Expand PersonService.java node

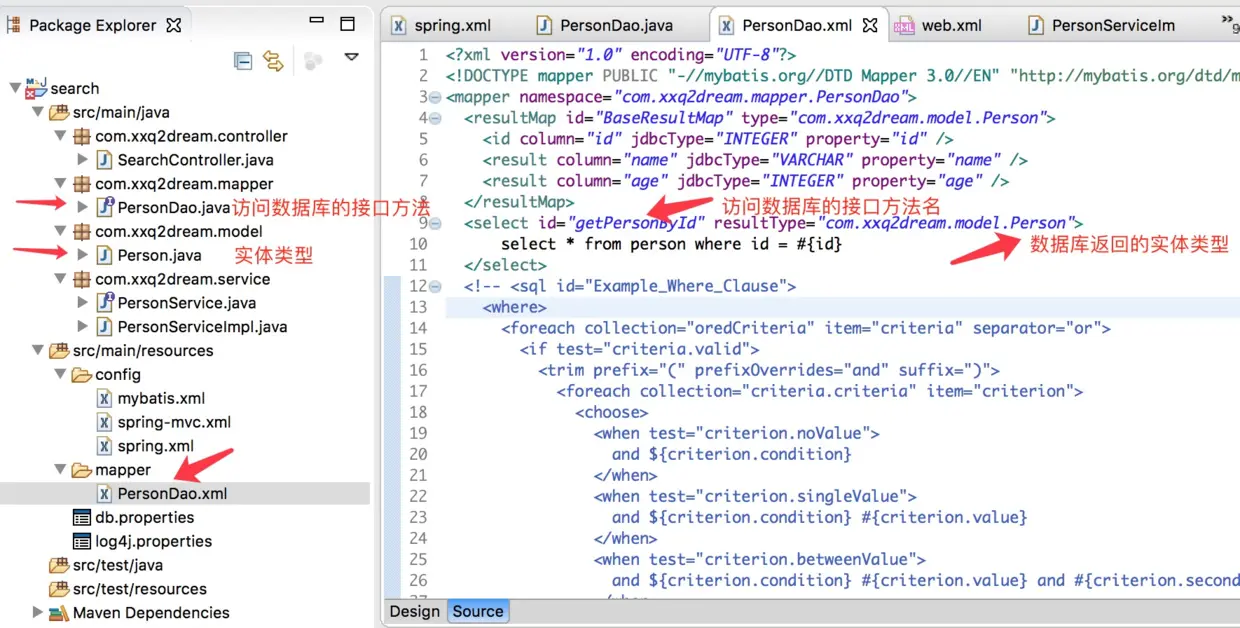click(83, 303)
